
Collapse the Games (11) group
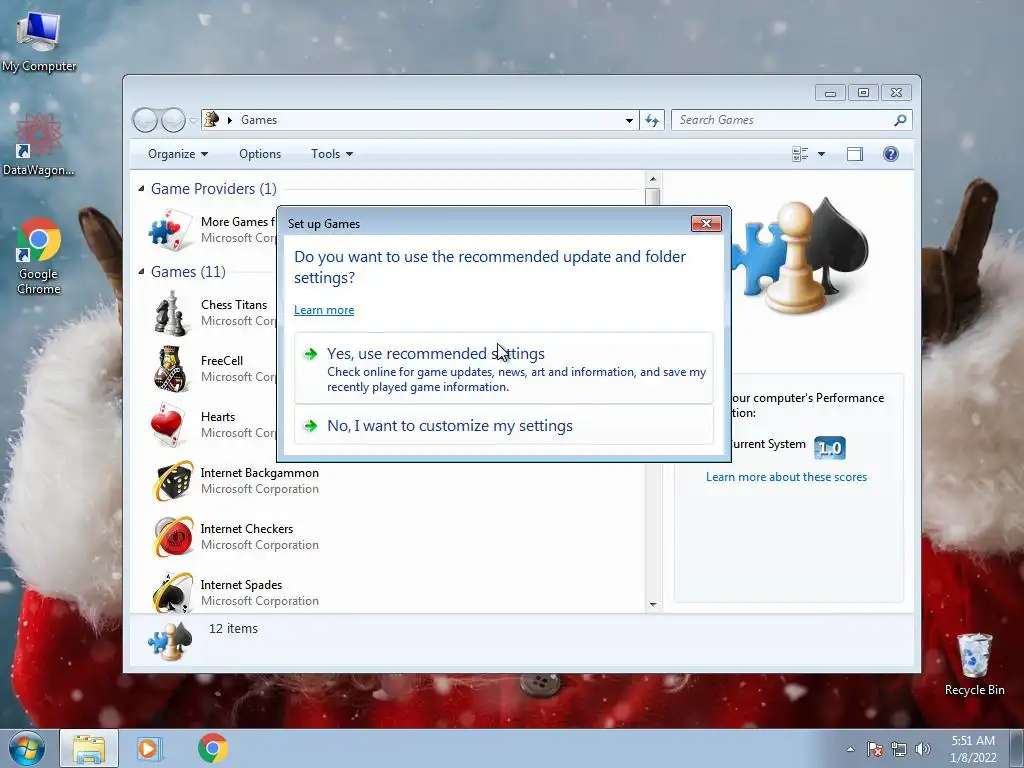(x=141, y=272)
